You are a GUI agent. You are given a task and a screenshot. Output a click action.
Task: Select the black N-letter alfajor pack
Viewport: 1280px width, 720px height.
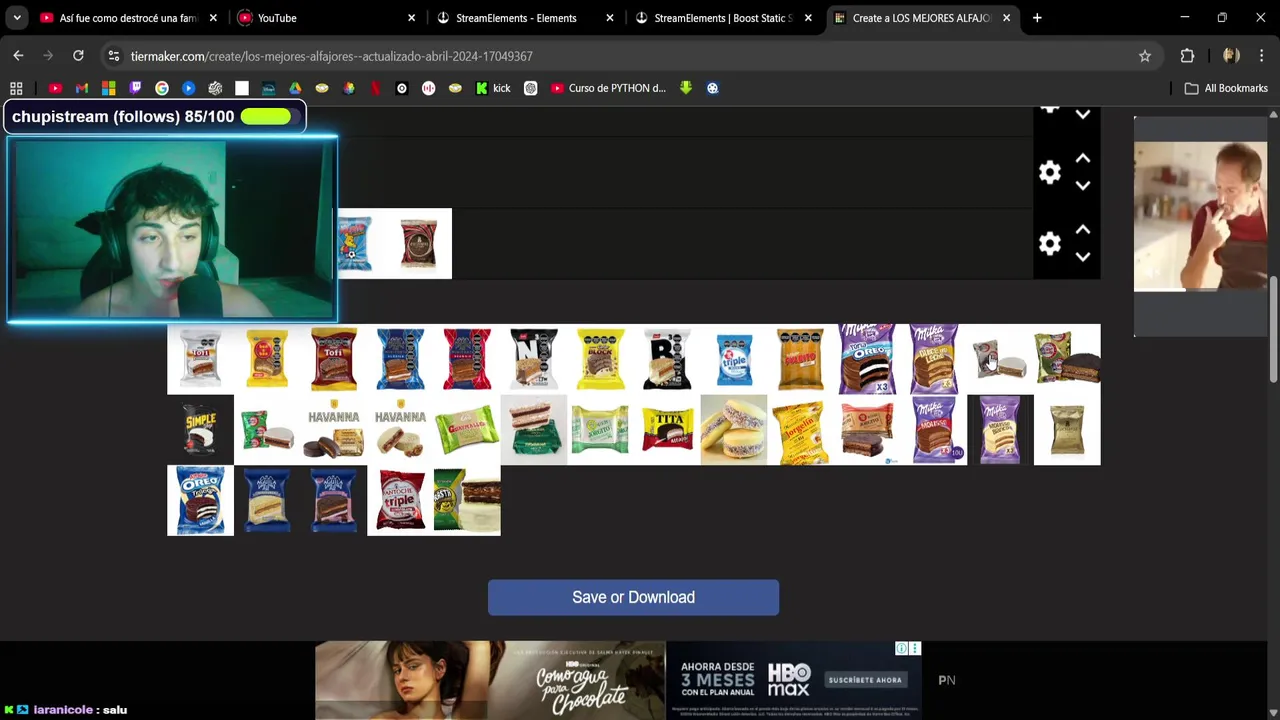click(534, 359)
